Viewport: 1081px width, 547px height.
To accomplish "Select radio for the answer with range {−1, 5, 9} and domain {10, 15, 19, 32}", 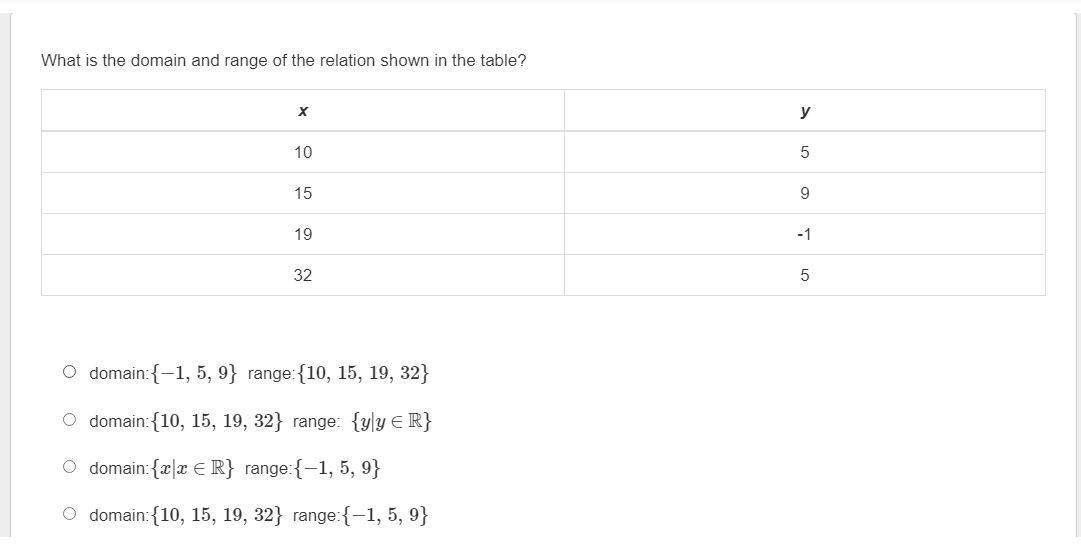I will pyautogui.click(x=69, y=514).
